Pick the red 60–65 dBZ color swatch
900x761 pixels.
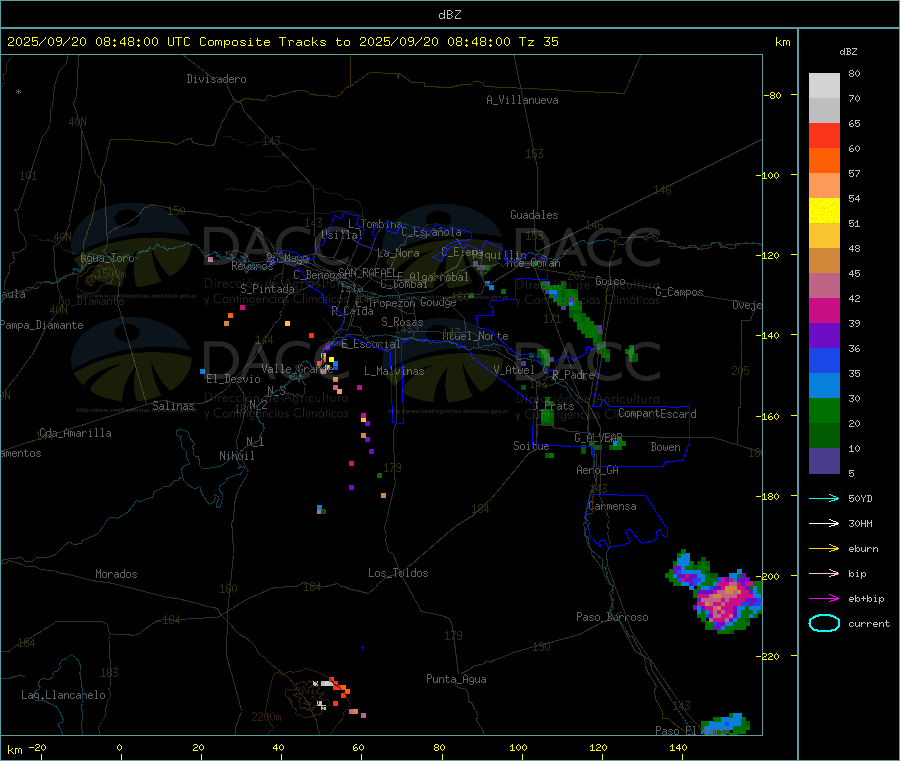point(824,135)
